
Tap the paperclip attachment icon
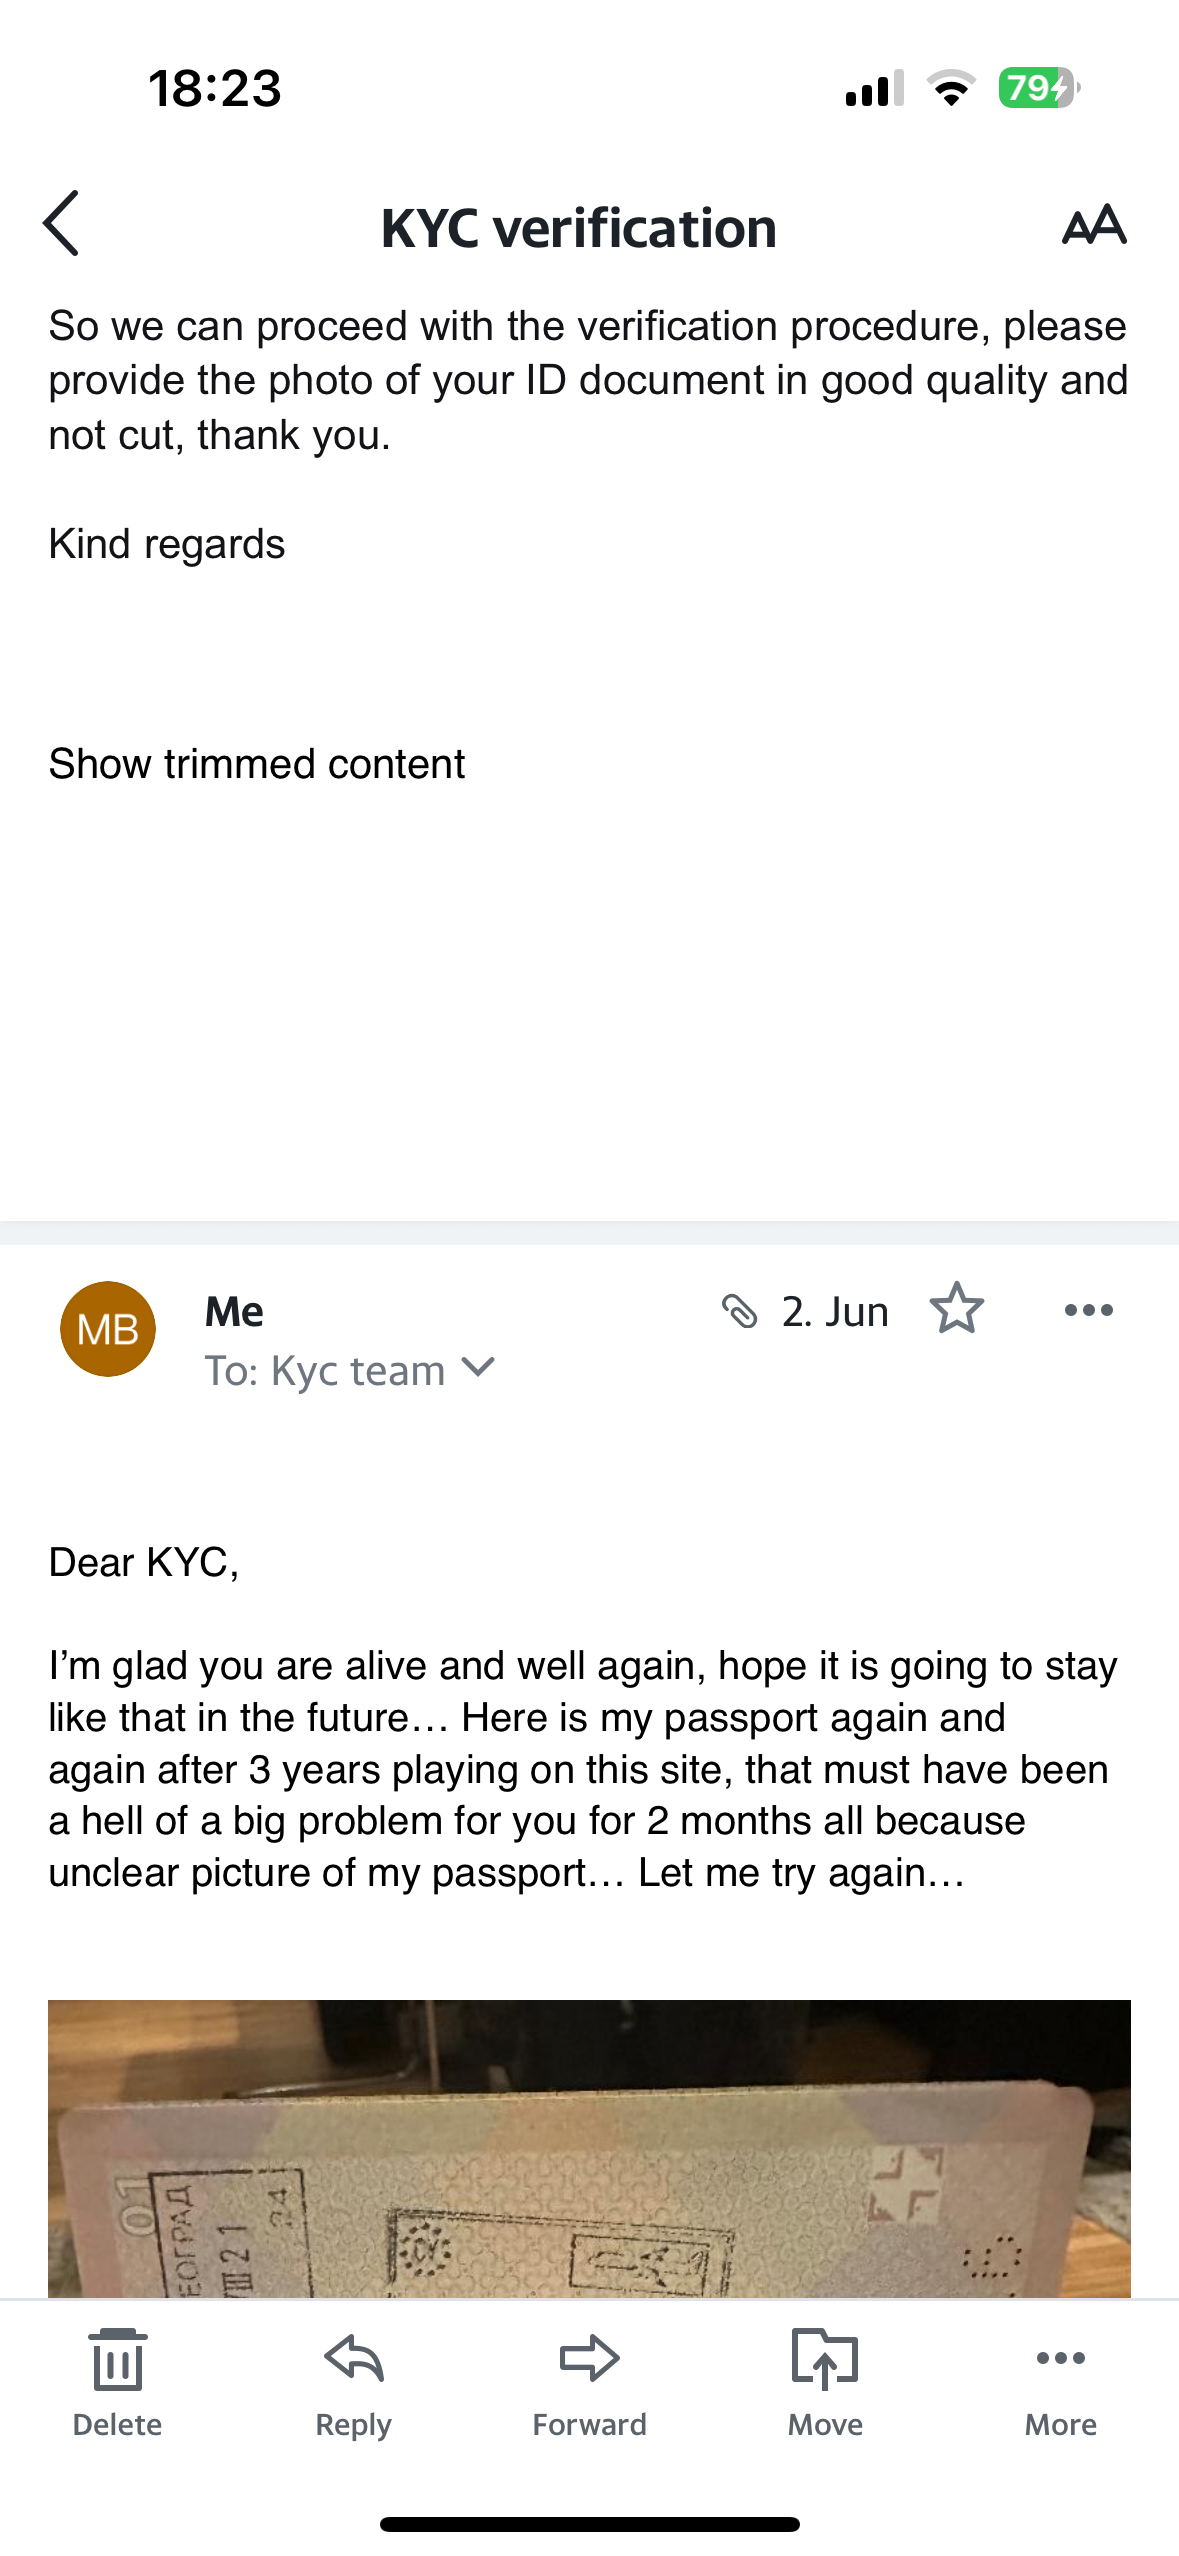pyautogui.click(x=739, y=1310)
